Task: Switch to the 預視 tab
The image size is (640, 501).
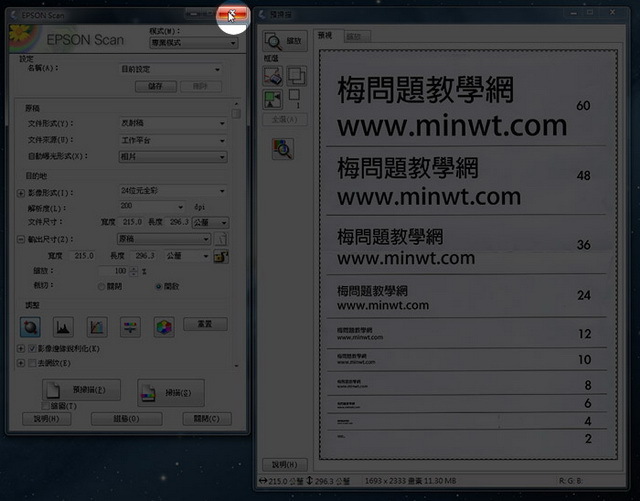Action: pos(328,36)
